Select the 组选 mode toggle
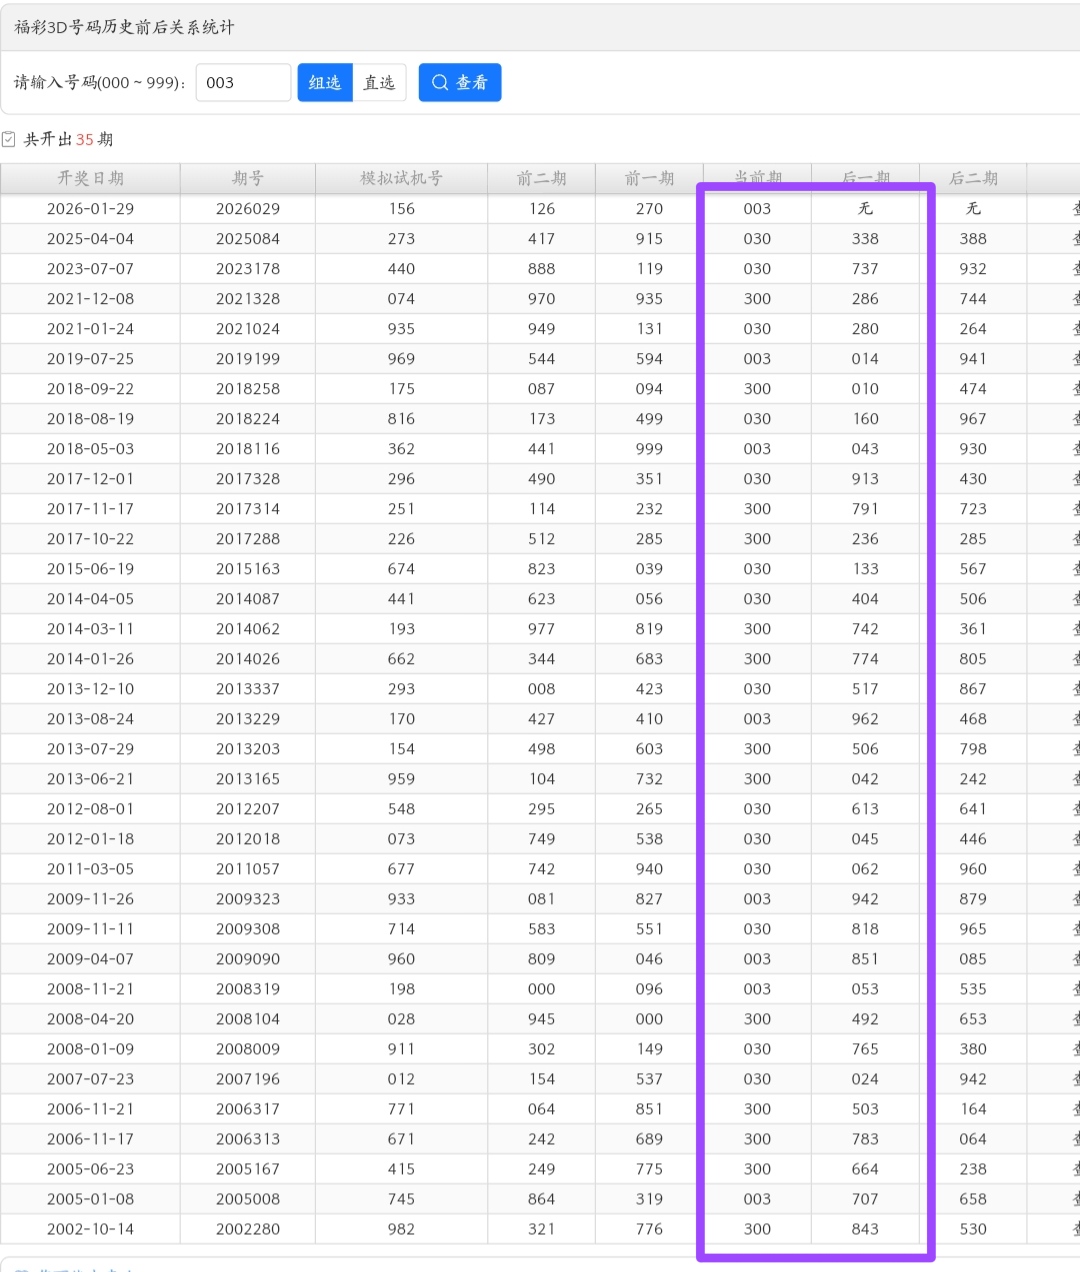 click(325, 83)
